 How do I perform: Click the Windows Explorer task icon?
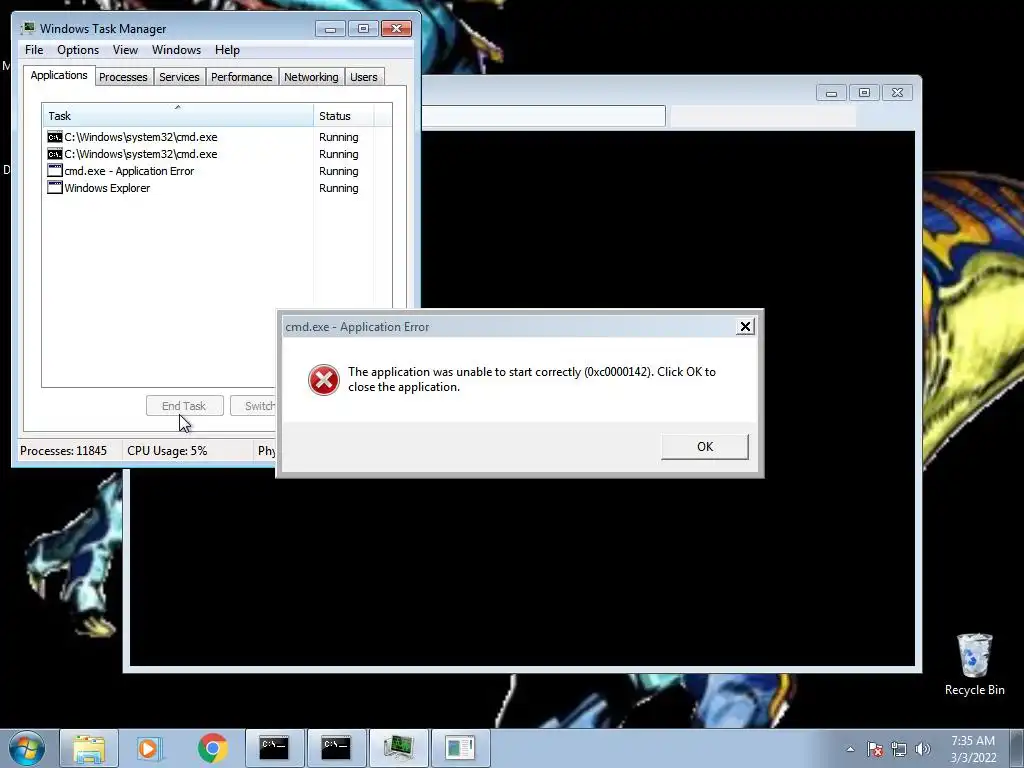(x=55, y=187)
